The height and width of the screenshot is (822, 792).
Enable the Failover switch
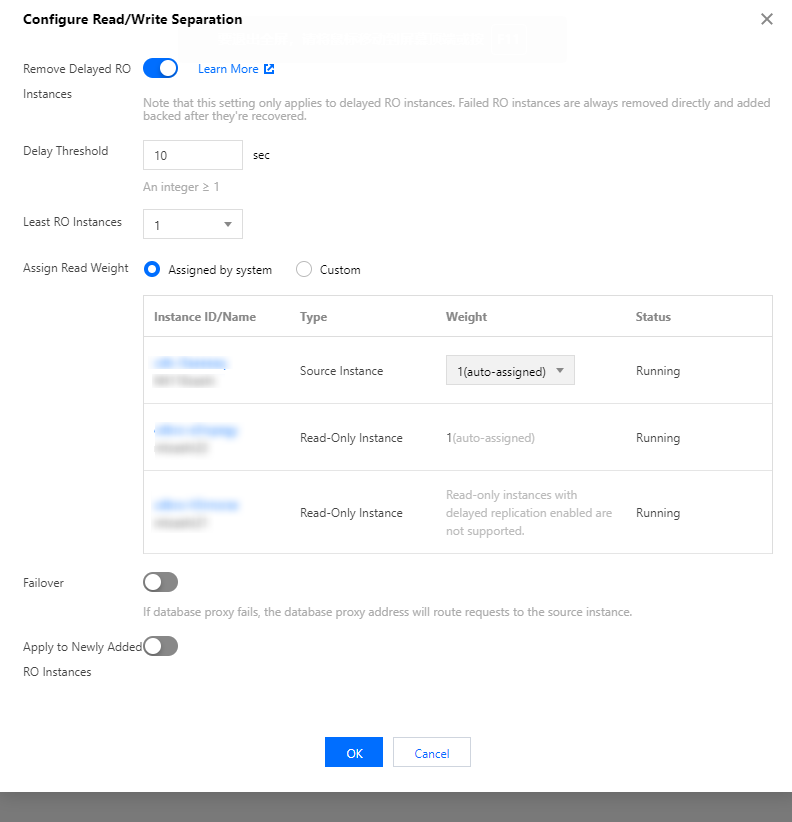pos(160,582)
